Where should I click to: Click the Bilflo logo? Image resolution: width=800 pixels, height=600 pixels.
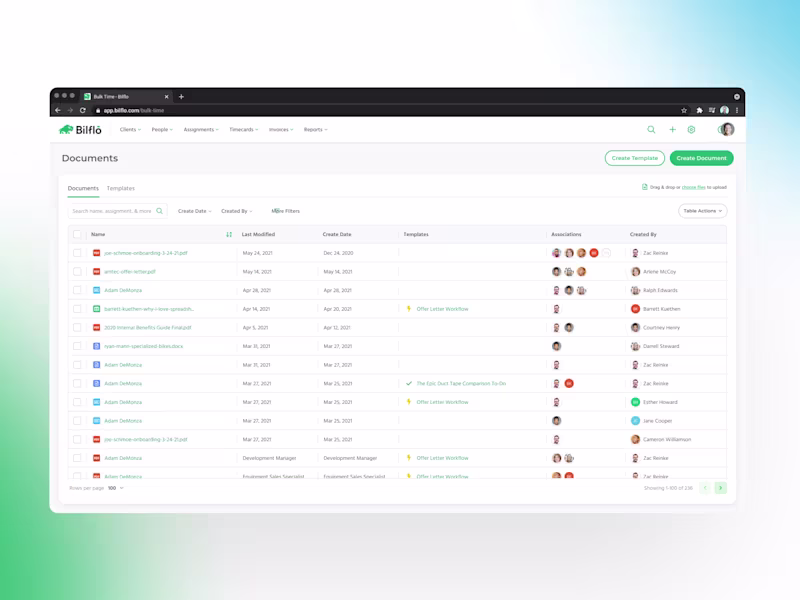[x=80, y=130]
